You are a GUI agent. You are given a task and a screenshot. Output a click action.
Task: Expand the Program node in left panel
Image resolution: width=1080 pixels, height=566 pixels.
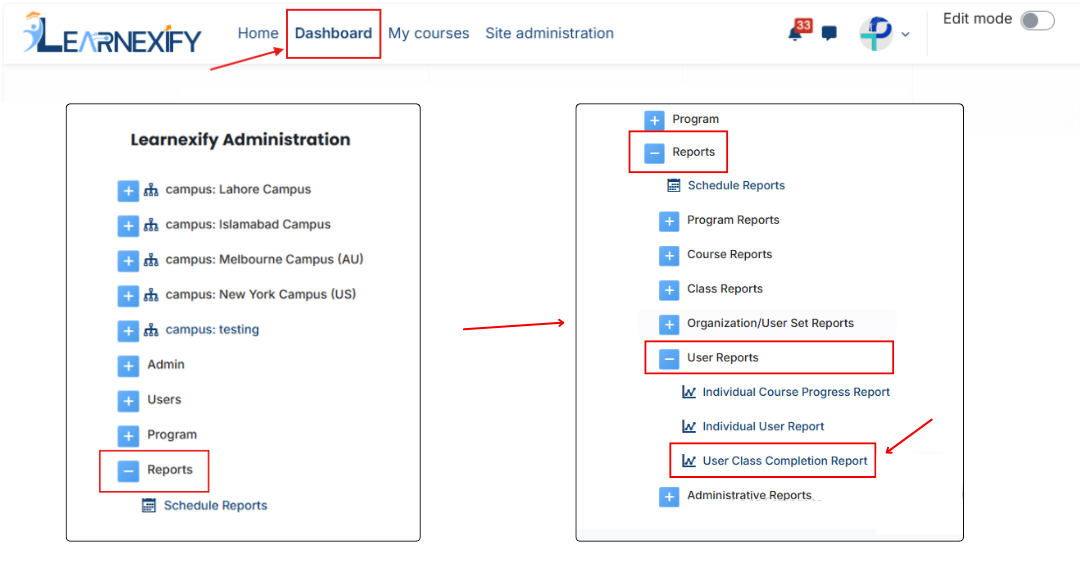128,437
